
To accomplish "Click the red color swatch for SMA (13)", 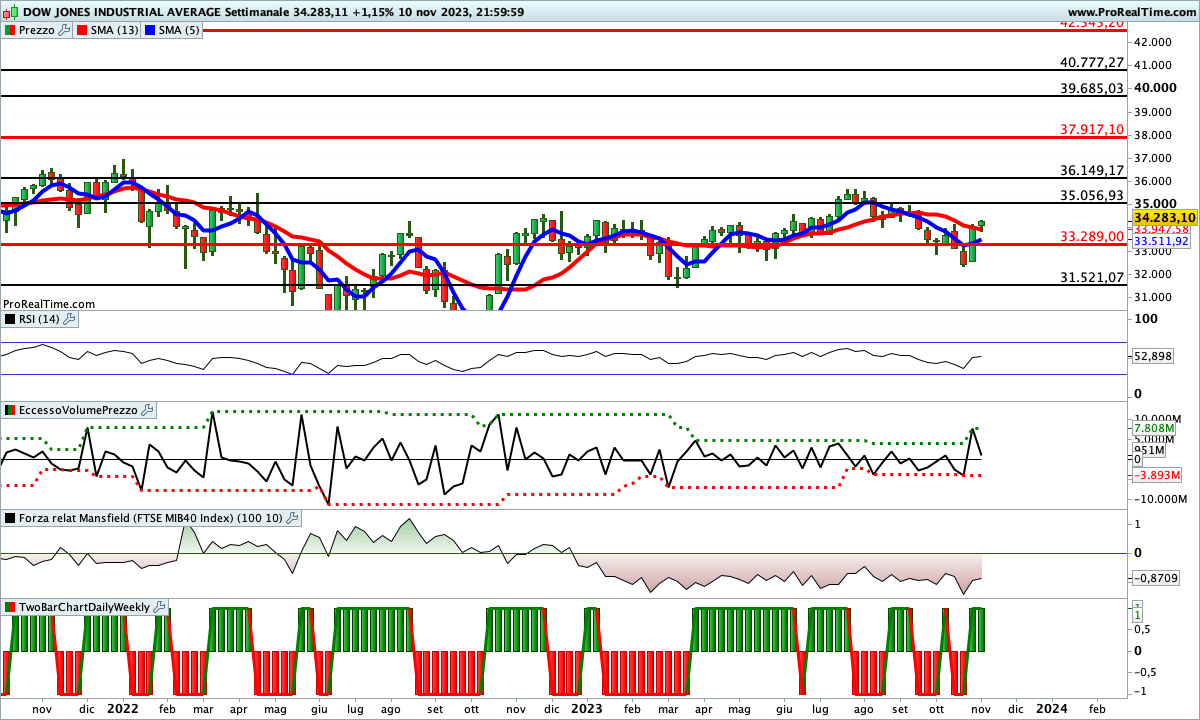I will (x=81, y=29).
